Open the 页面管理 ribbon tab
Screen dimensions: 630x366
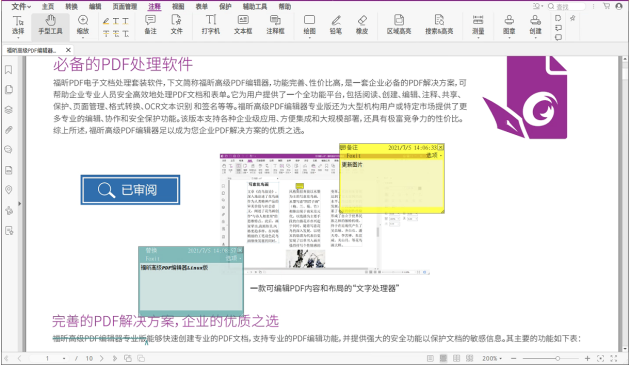[x=125, y=6]
